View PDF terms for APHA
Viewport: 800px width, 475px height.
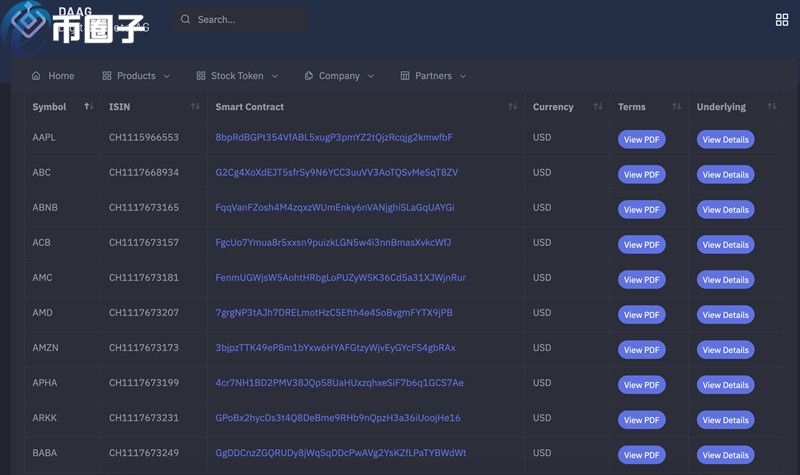(641, 385)
